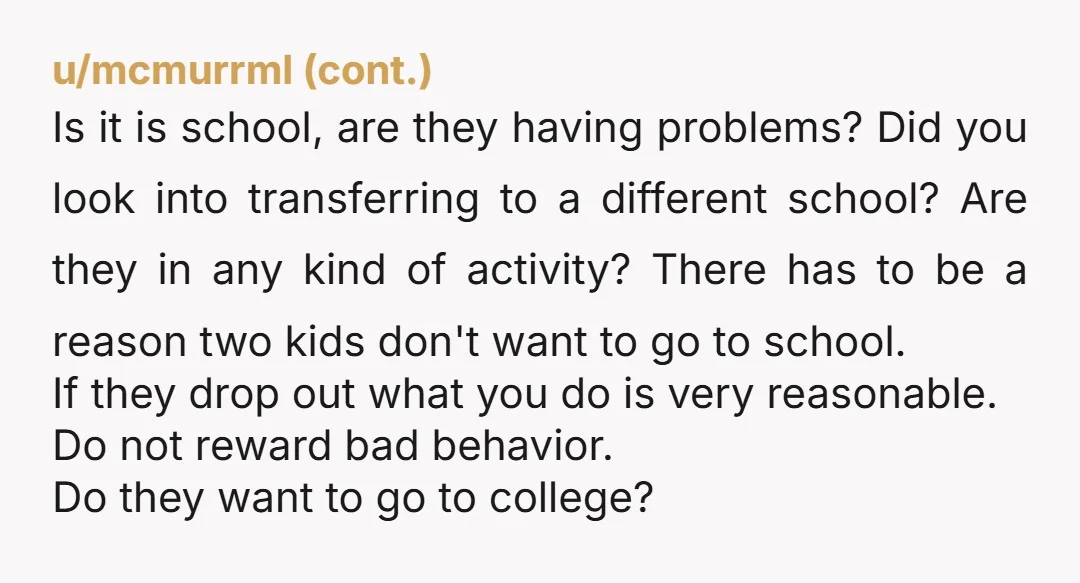Click the word 'transferring' in the comment
Image resolution: width=1080 pixels, height=583 pixels.
point(363,201)
